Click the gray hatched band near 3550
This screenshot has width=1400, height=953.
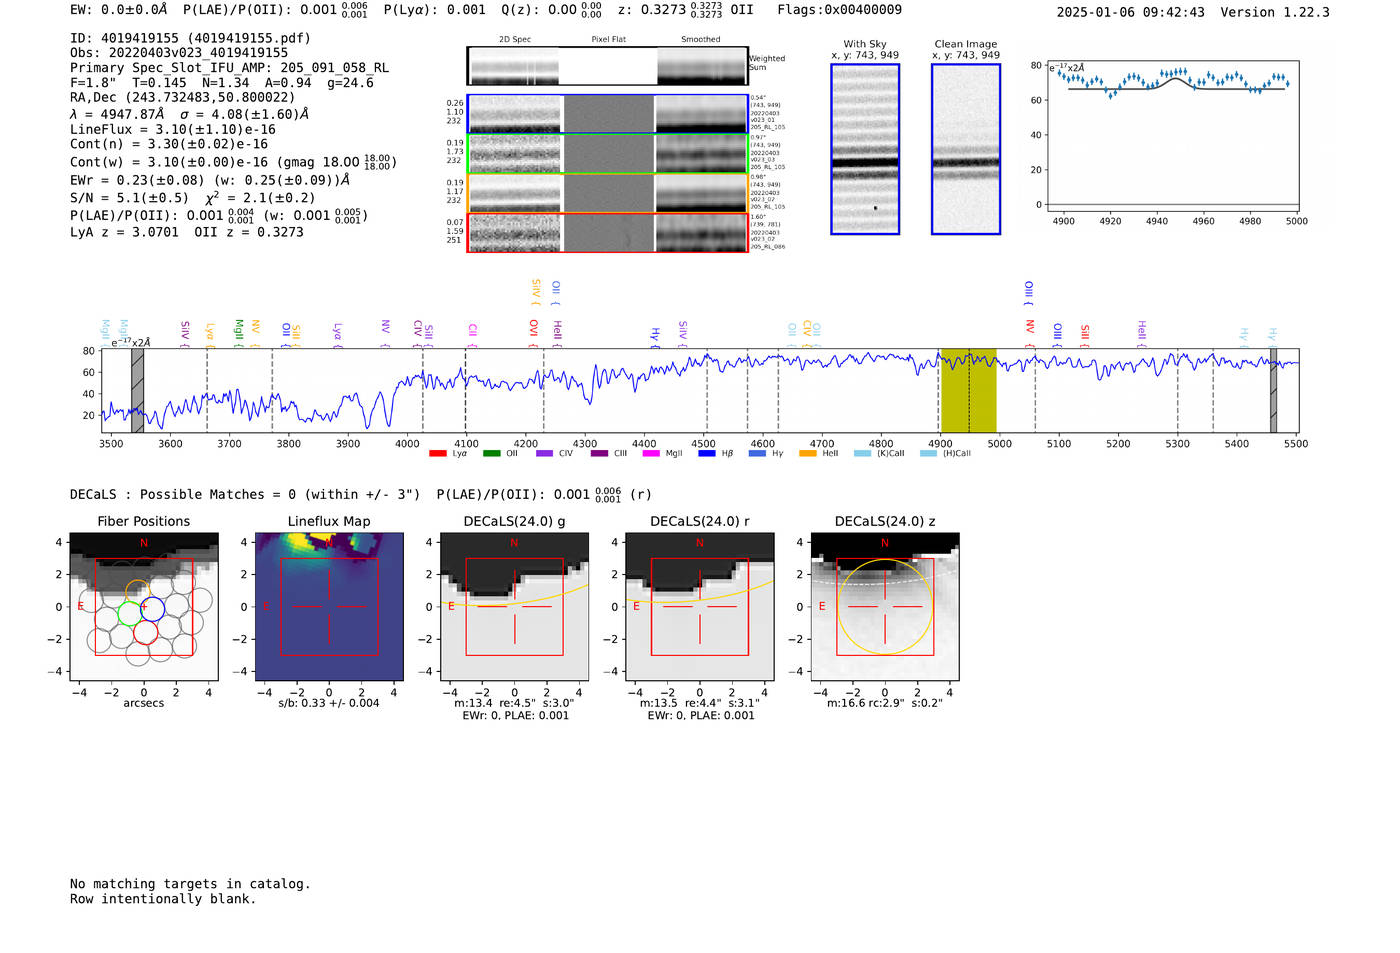tap(138, 391)
